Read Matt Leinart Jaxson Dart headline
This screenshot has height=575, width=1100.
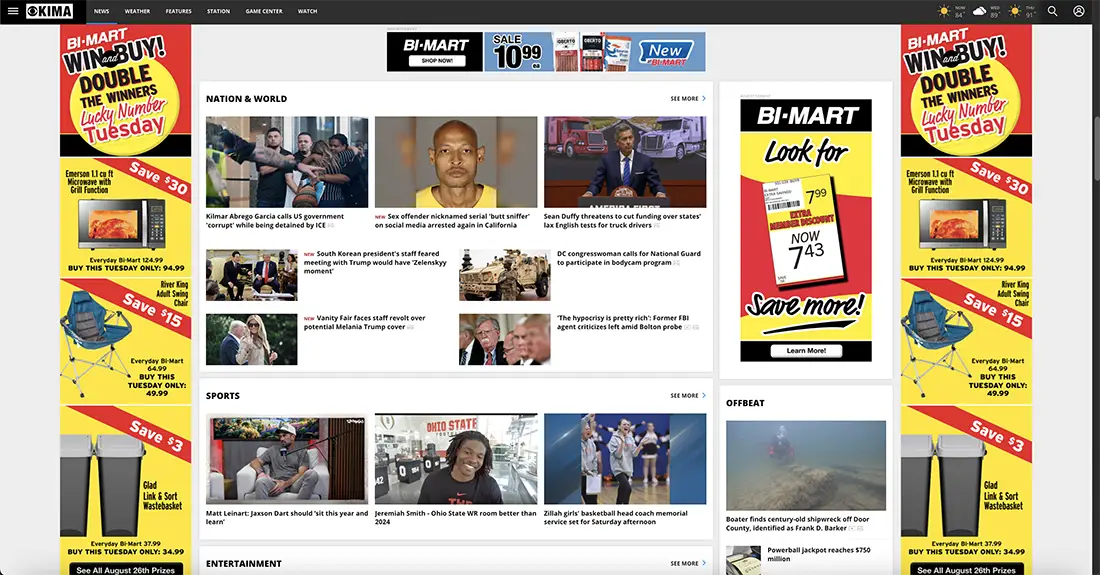[287, 518]
